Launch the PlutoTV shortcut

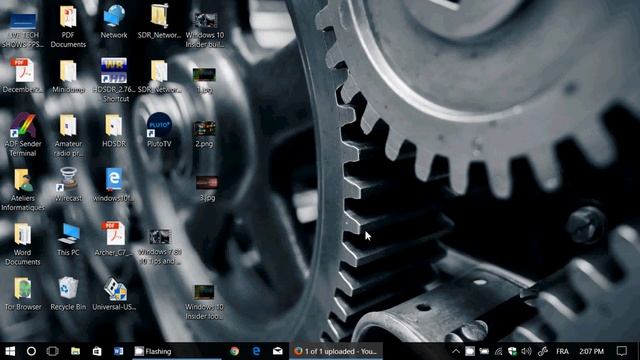159,130
